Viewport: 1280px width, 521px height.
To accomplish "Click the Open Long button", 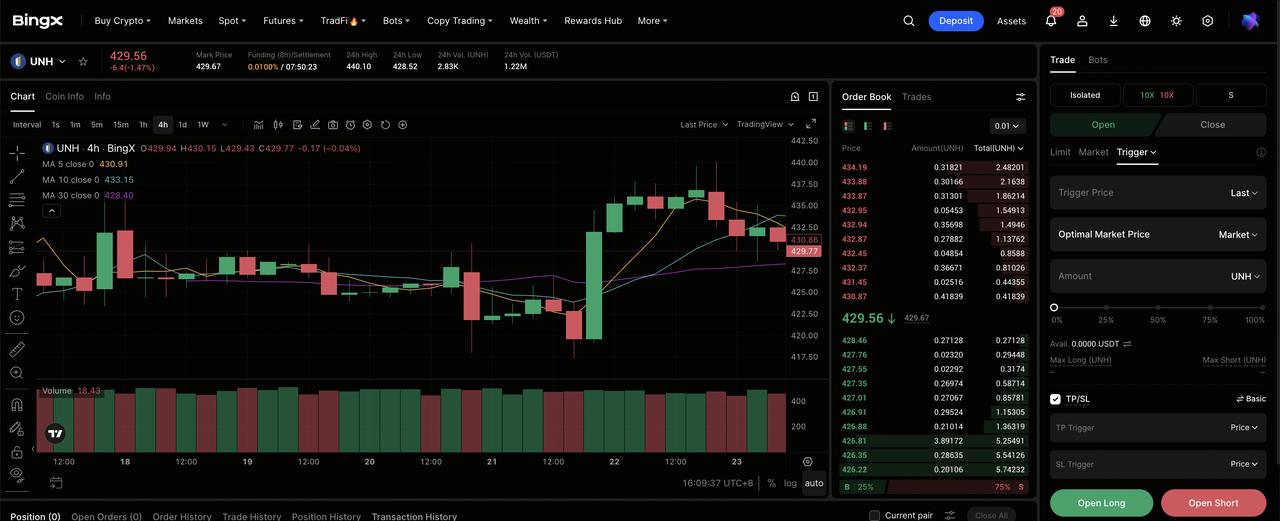I will click(1101, 503).
